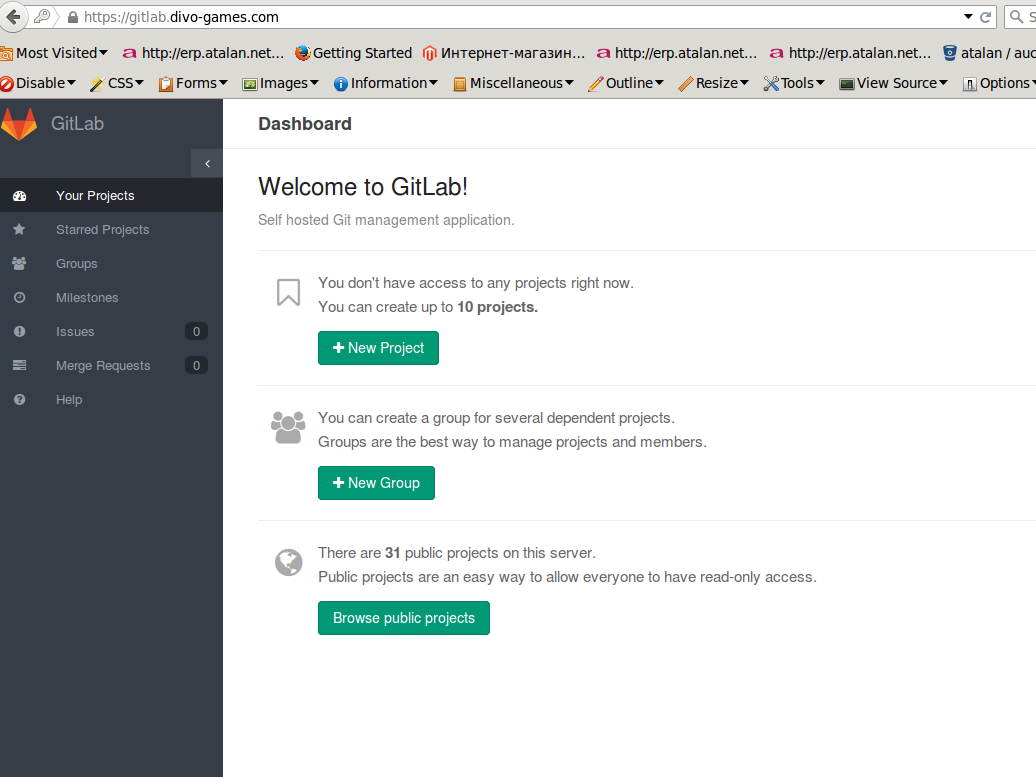Click the dashboard icon beside Your Projects
1036x777 pixels.
[19, 196]
